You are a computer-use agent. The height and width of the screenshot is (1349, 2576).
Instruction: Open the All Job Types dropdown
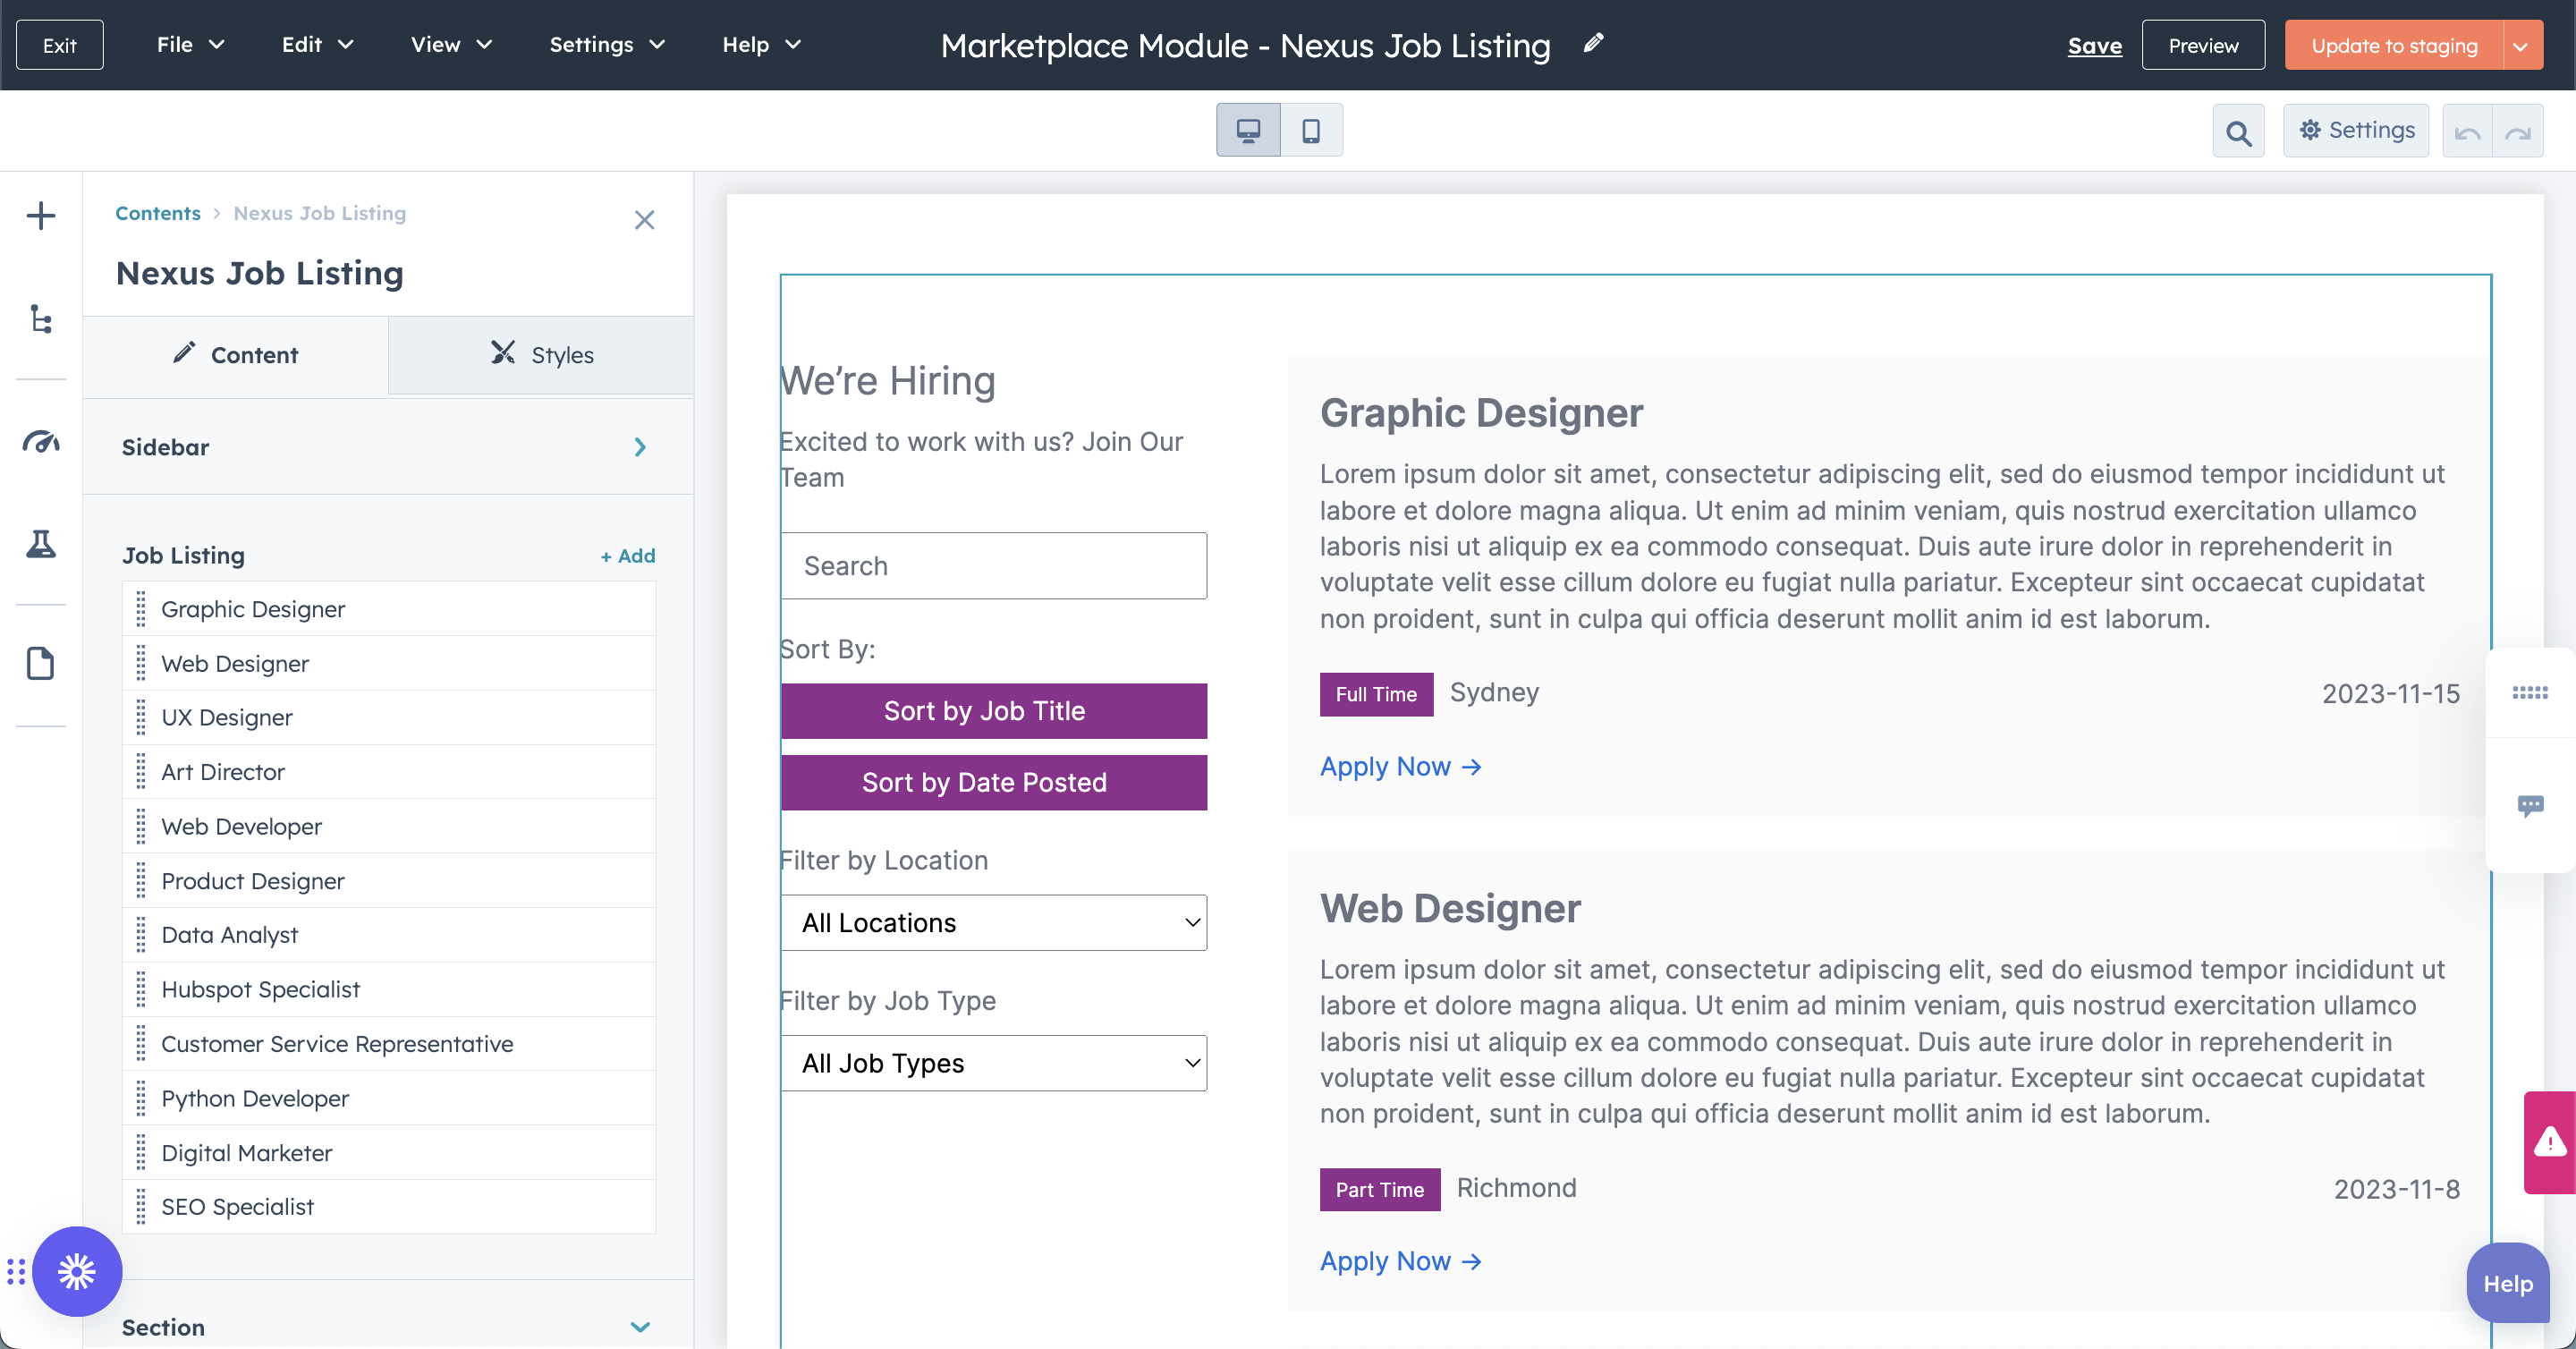(x=993, y=1063)
